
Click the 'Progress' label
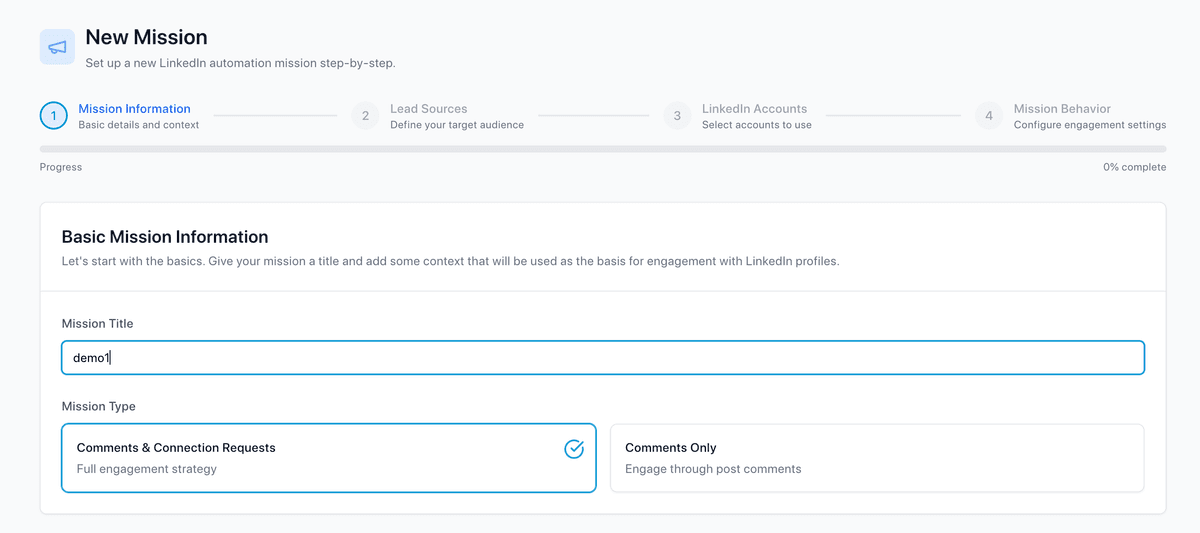61,167
